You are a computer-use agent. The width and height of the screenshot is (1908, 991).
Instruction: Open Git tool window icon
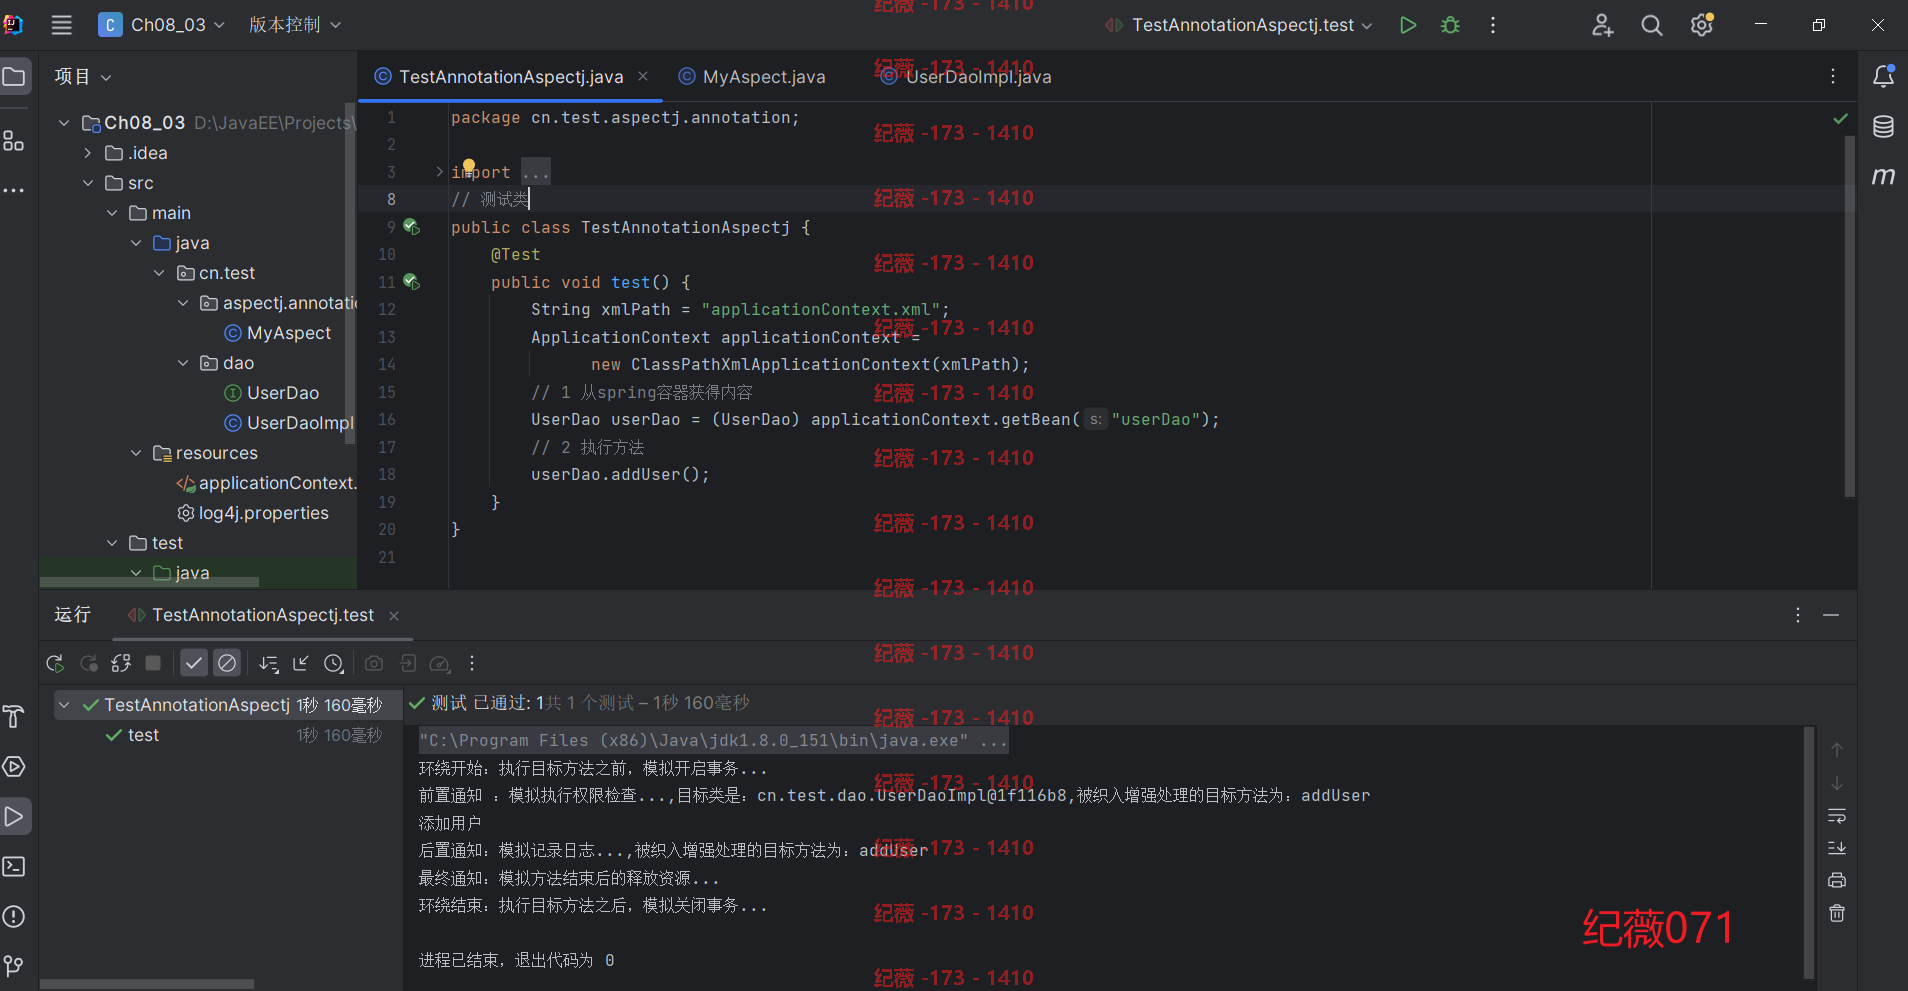pyautogui.click(x=14, y=966)
